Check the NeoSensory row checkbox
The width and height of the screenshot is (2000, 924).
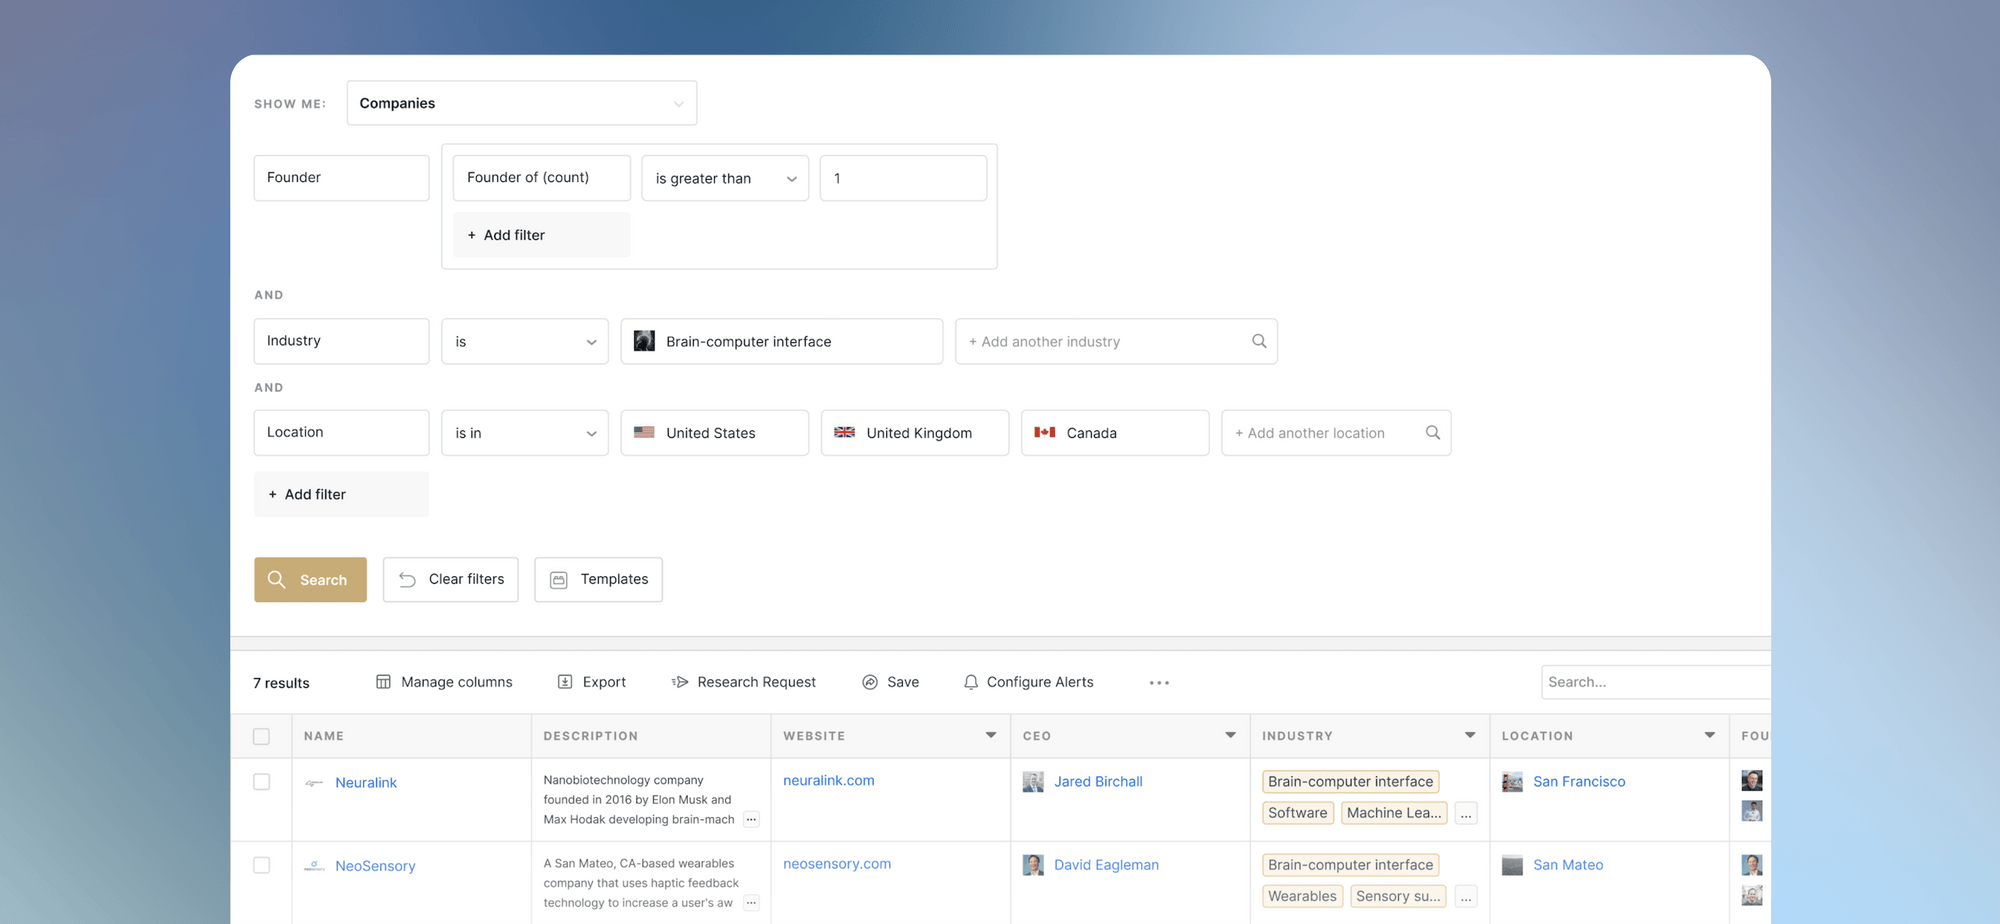pos(262,865)
